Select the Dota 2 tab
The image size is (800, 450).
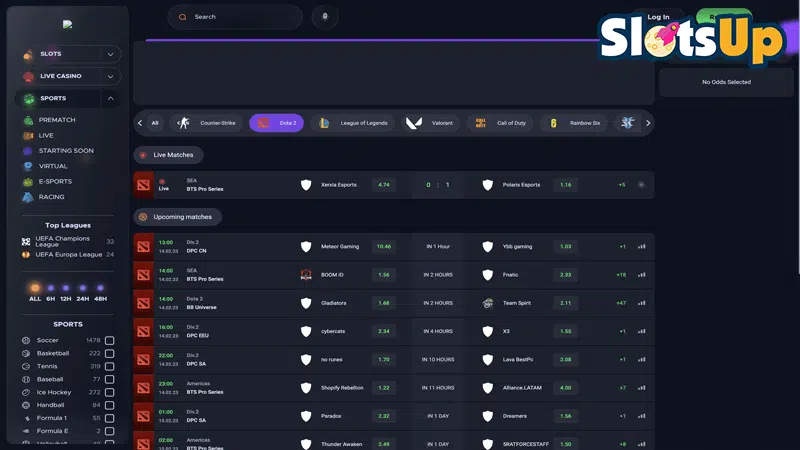tap(277, 123)
